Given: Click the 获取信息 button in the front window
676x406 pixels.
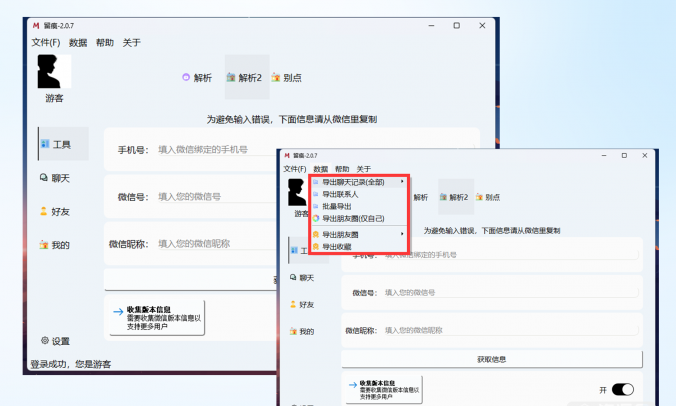Looking at the screenshot, I should point(492,359).
